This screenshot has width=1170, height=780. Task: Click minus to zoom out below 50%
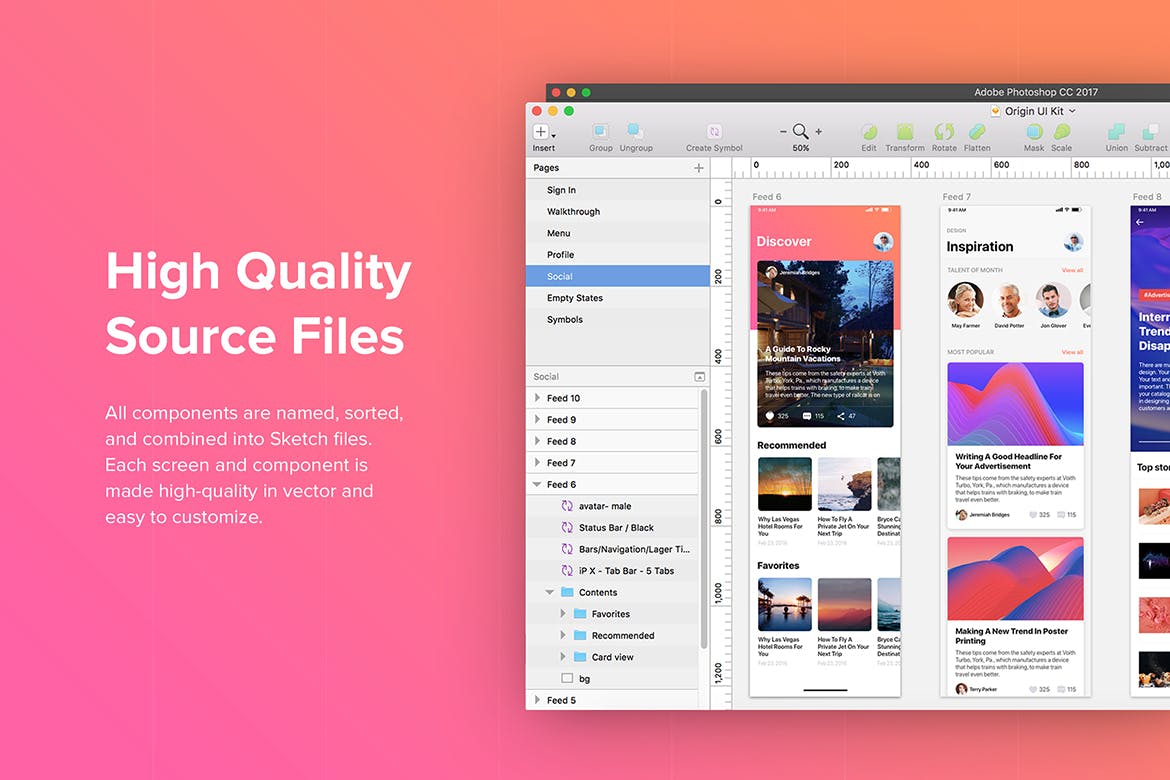(x=783, y=131)
